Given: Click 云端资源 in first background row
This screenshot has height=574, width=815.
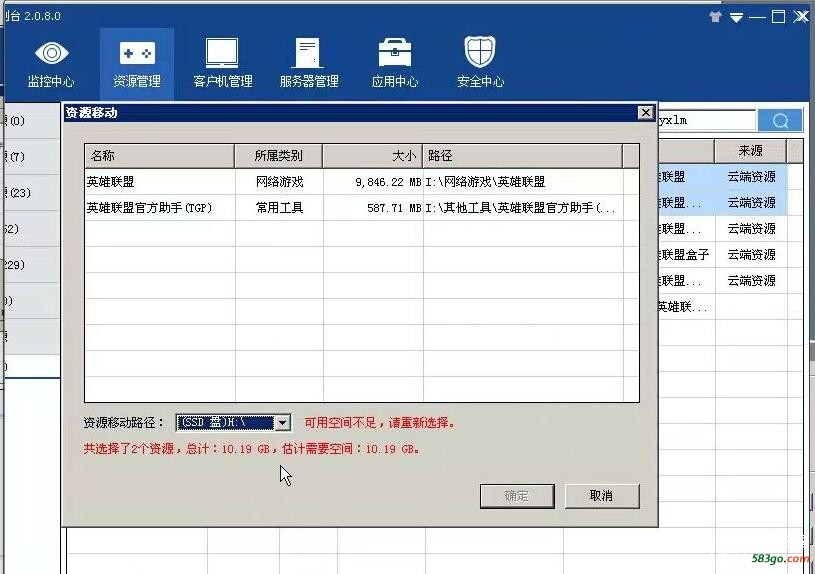Looking at the screenshot, I should (x=751, y=177).
